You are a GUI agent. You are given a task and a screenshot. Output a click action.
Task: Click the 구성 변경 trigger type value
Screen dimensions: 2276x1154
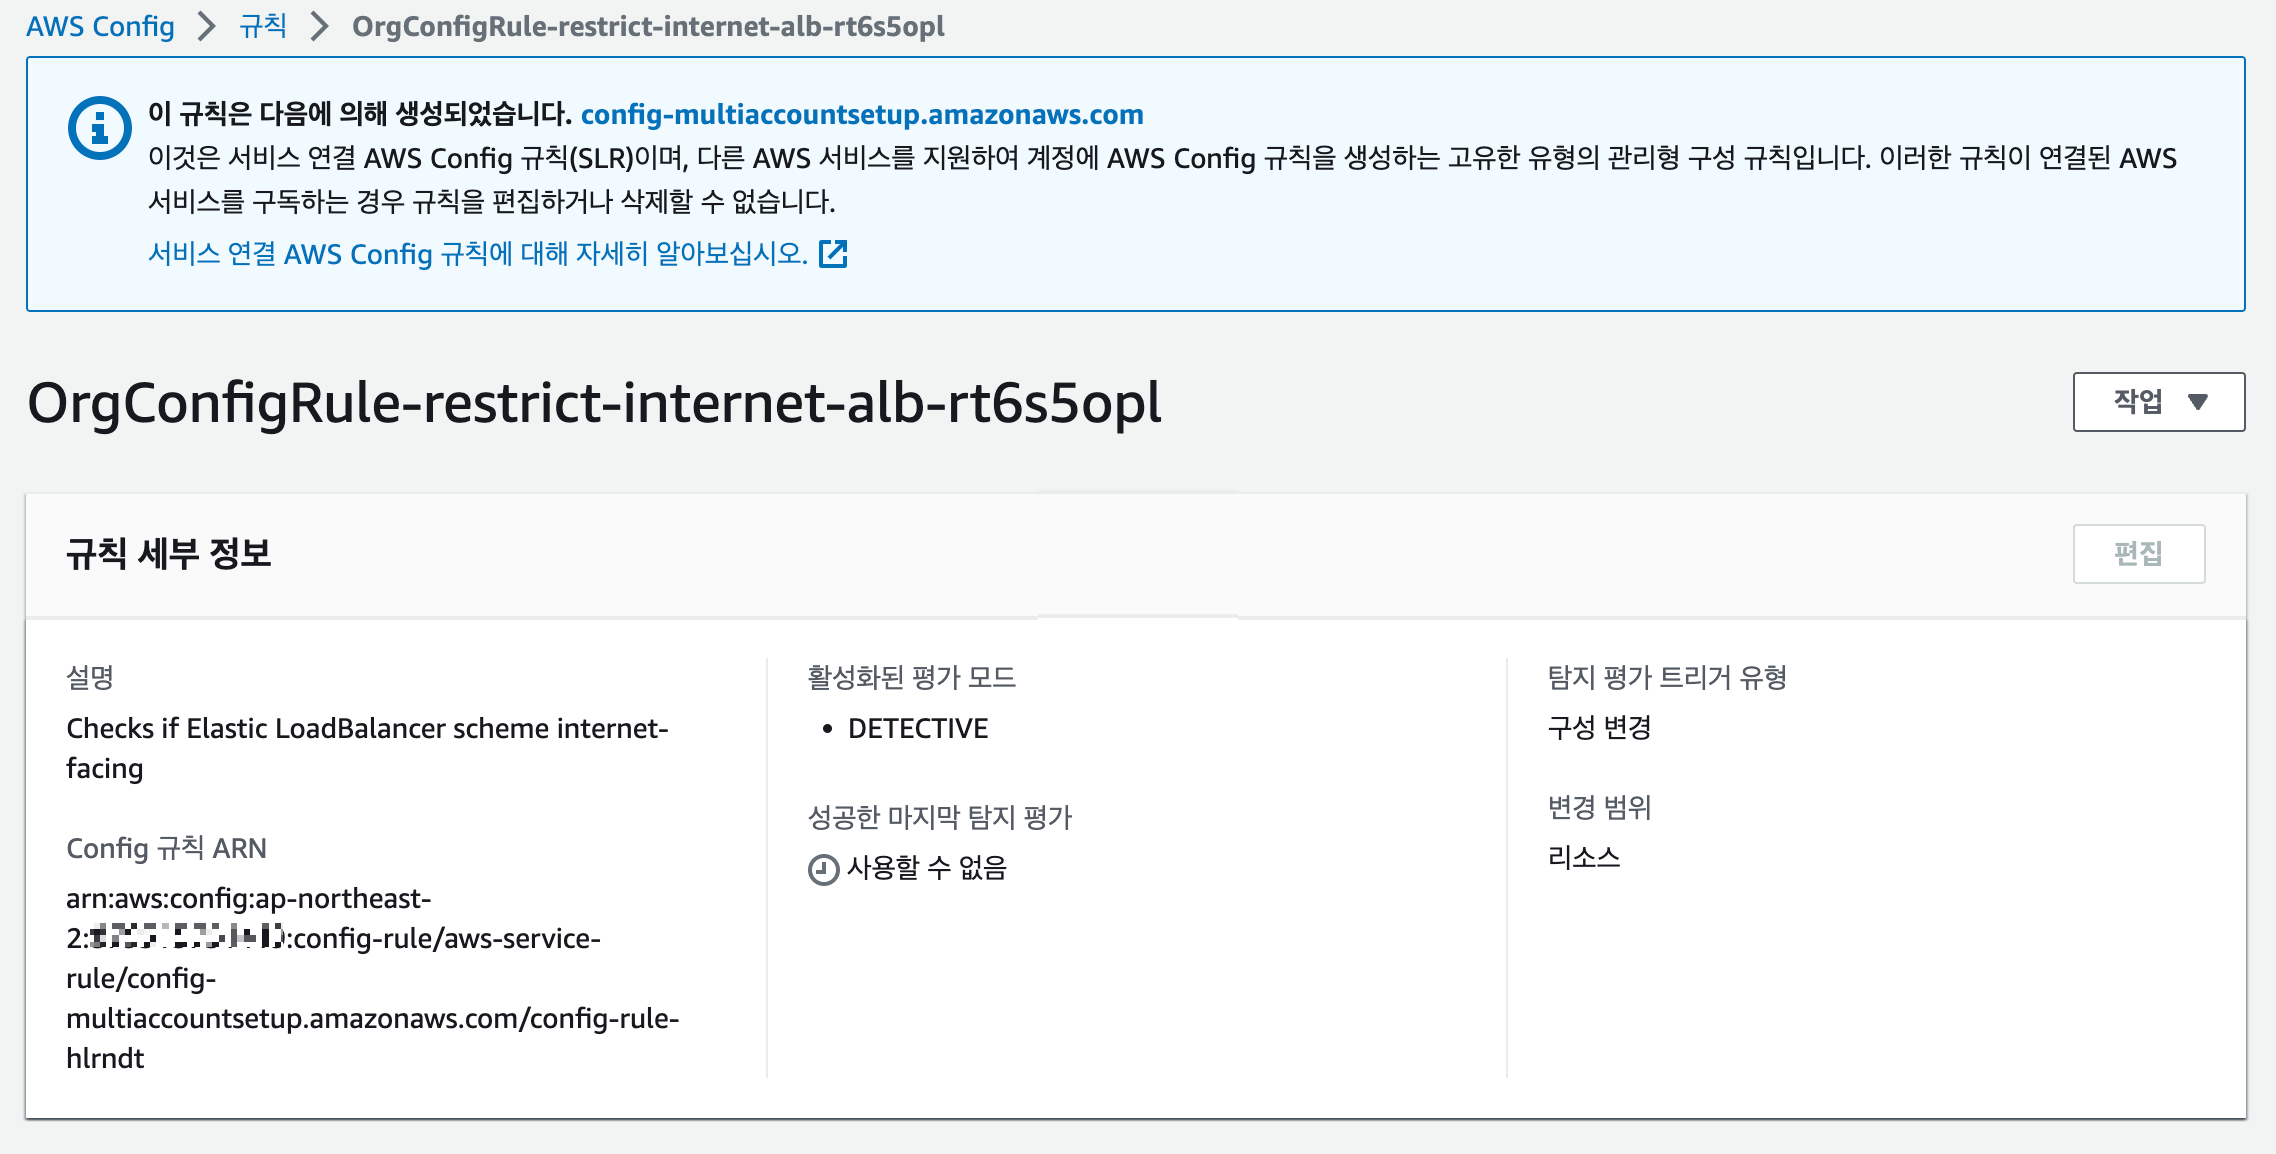coord(1599,727)
